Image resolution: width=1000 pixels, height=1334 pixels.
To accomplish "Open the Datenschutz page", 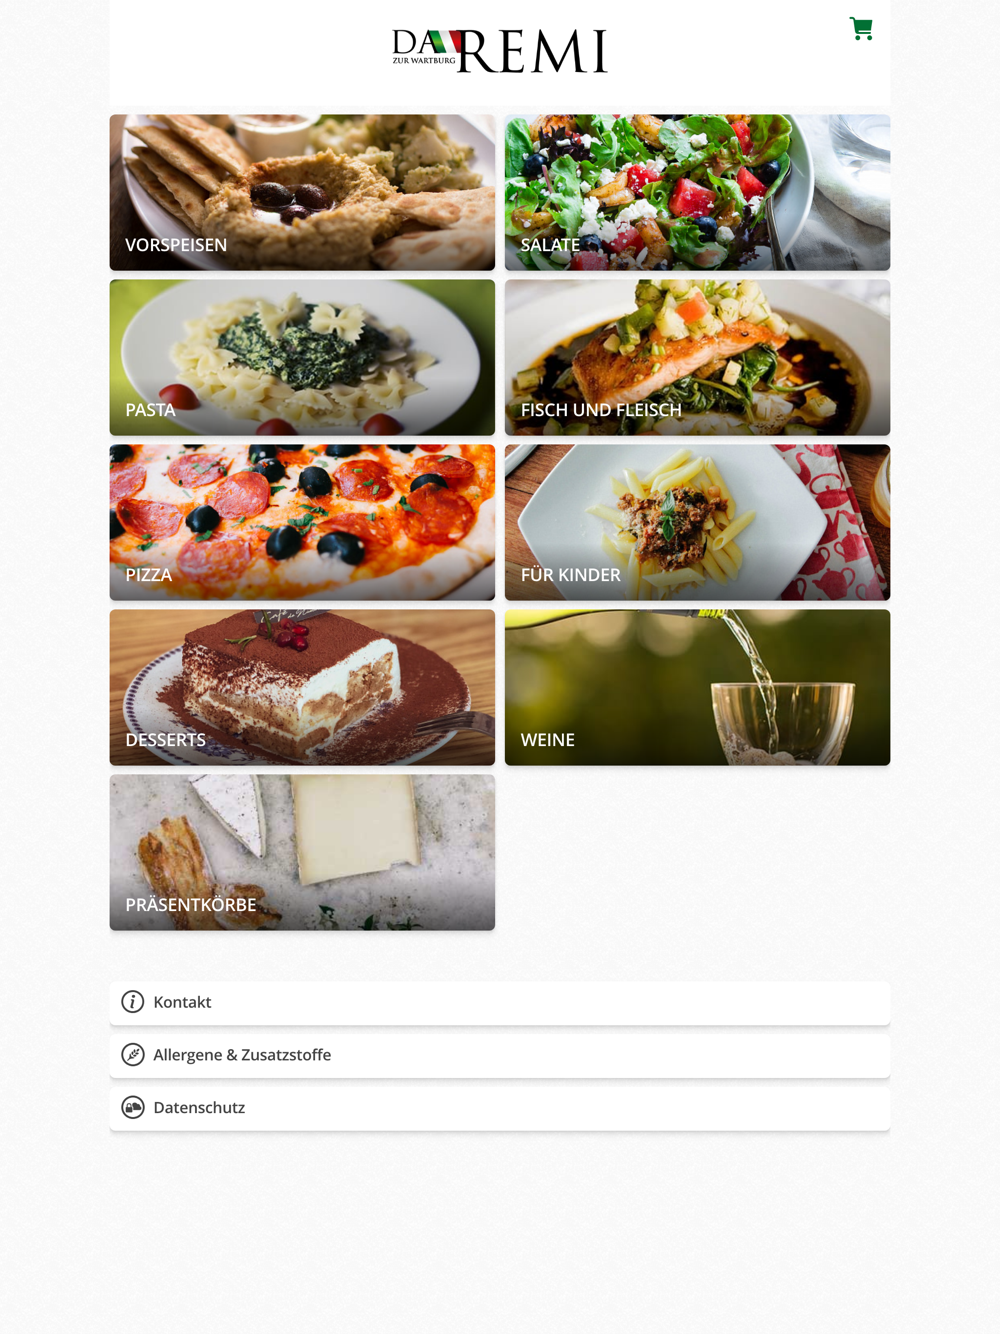I will [x=500, y=1108].
